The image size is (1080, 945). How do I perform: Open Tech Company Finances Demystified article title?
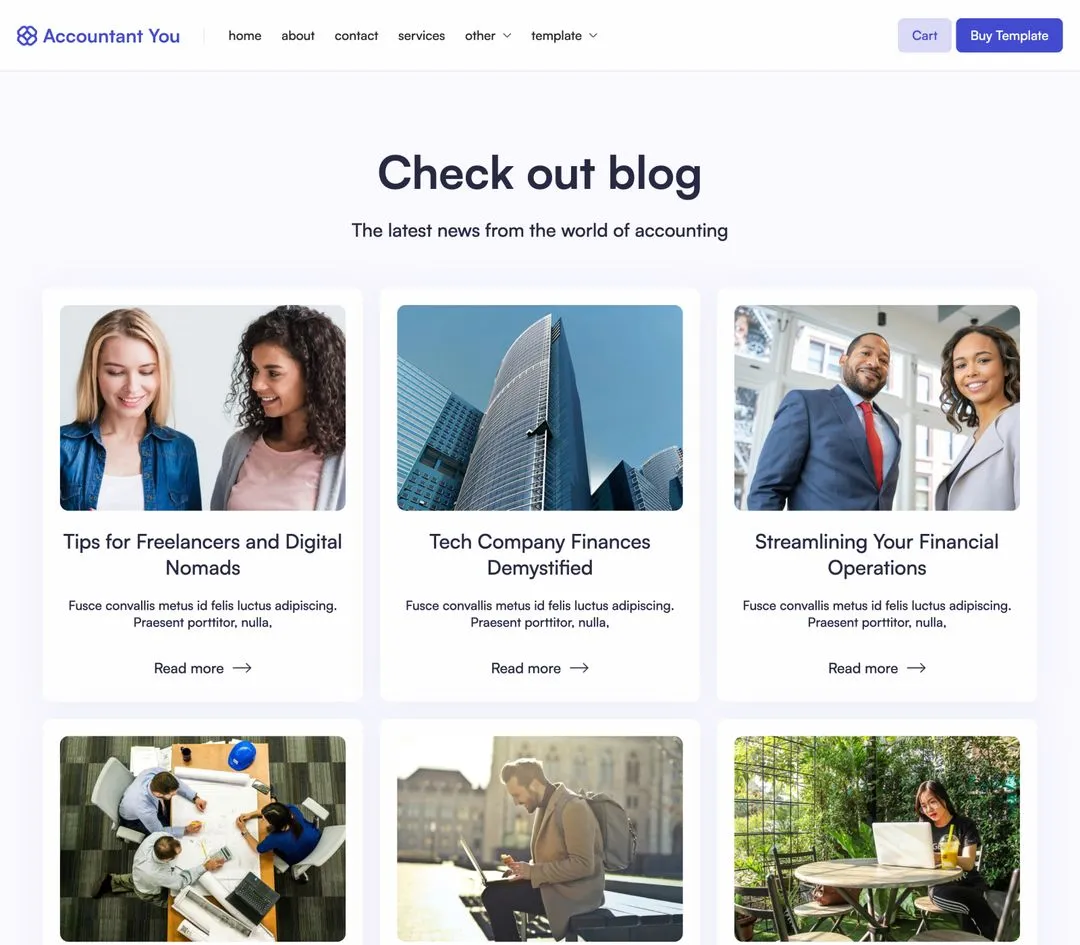click(x=540, y=554)
